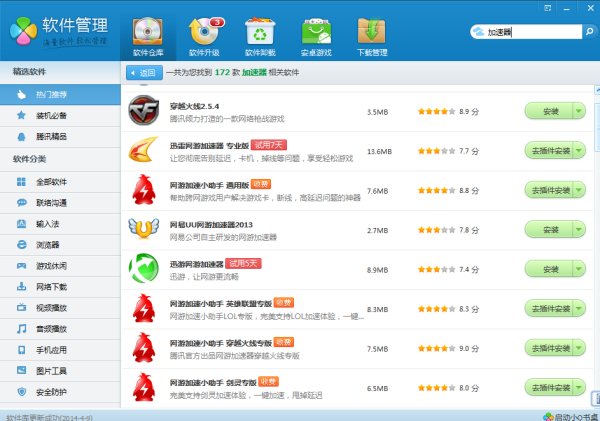Expand install arrow for 网易UU网游加速器2013

click(x=579, y=230)
